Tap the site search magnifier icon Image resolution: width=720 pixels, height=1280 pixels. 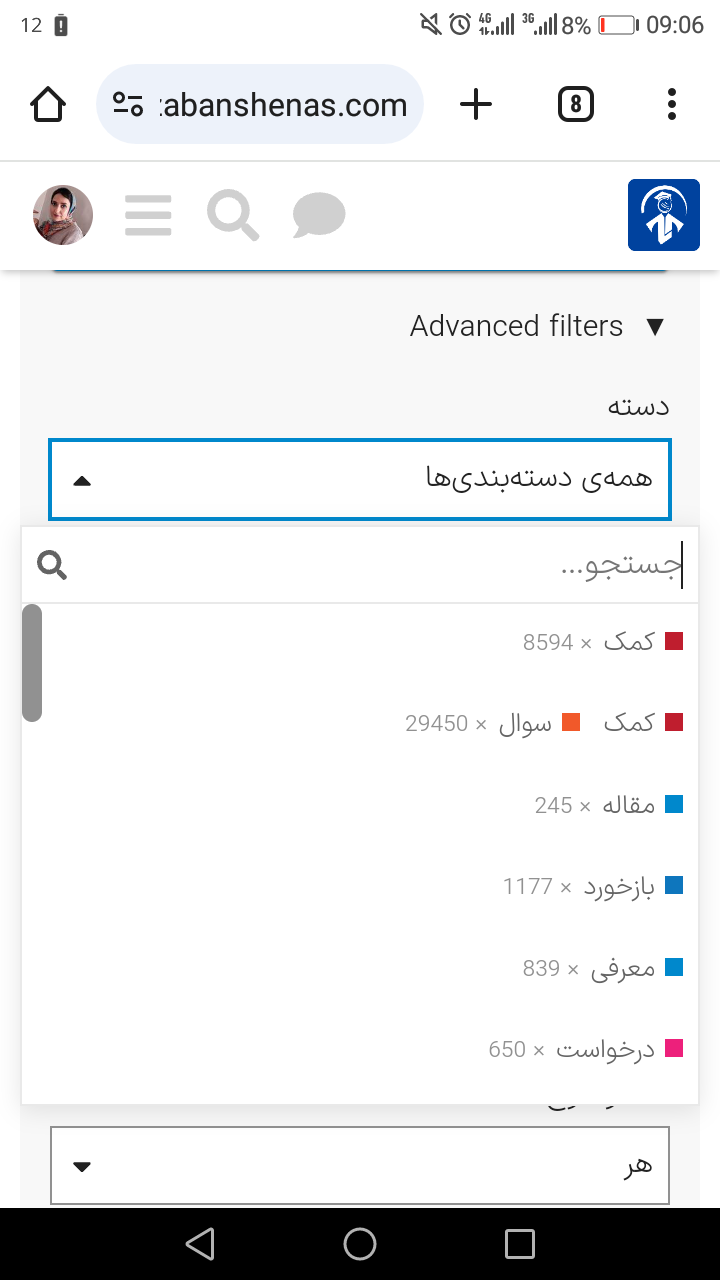(x=233, y=216)
